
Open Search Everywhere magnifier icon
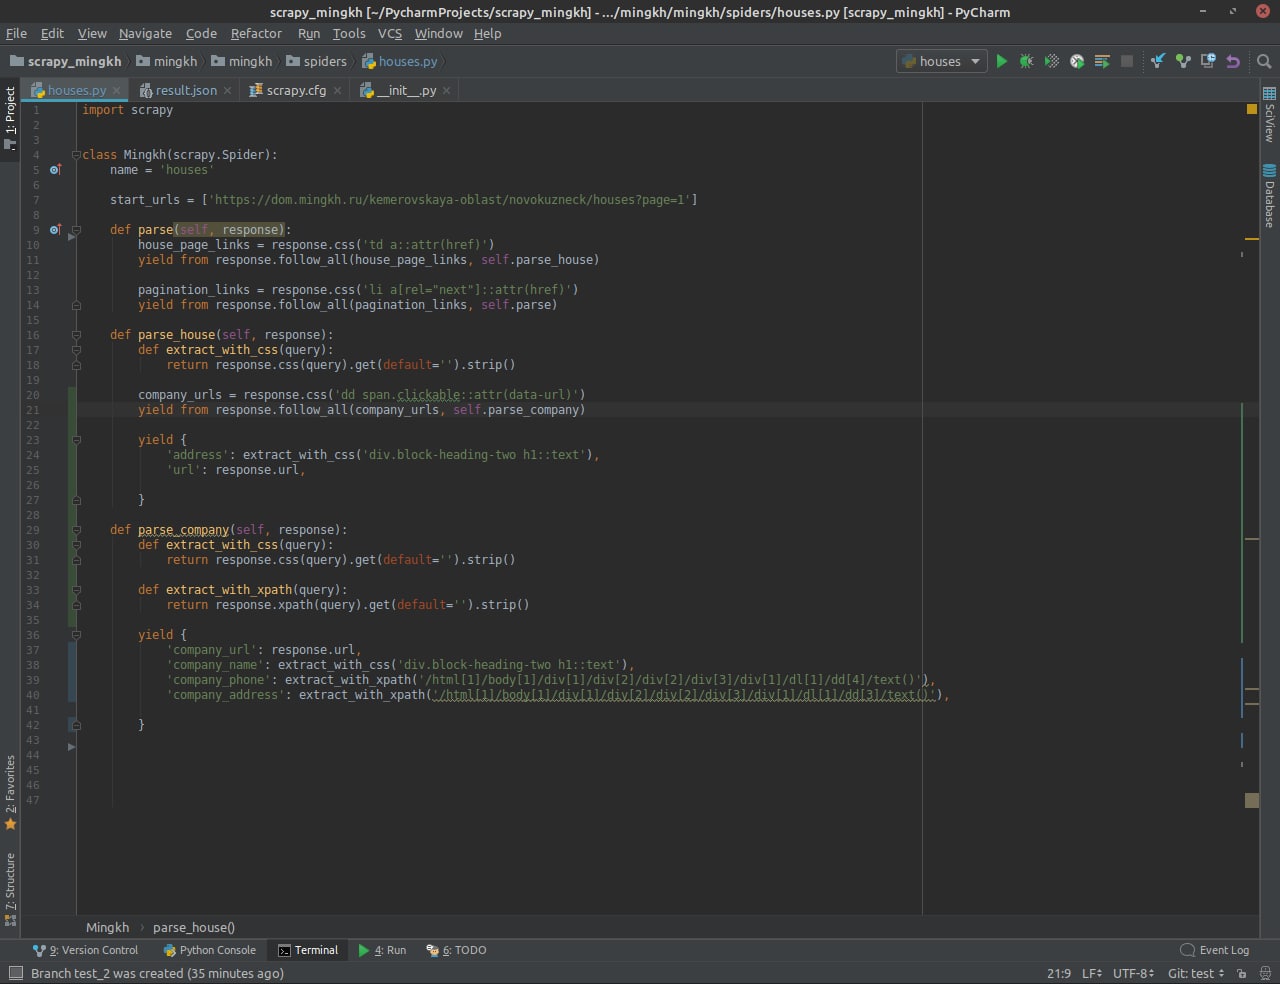pos(1264,61)
